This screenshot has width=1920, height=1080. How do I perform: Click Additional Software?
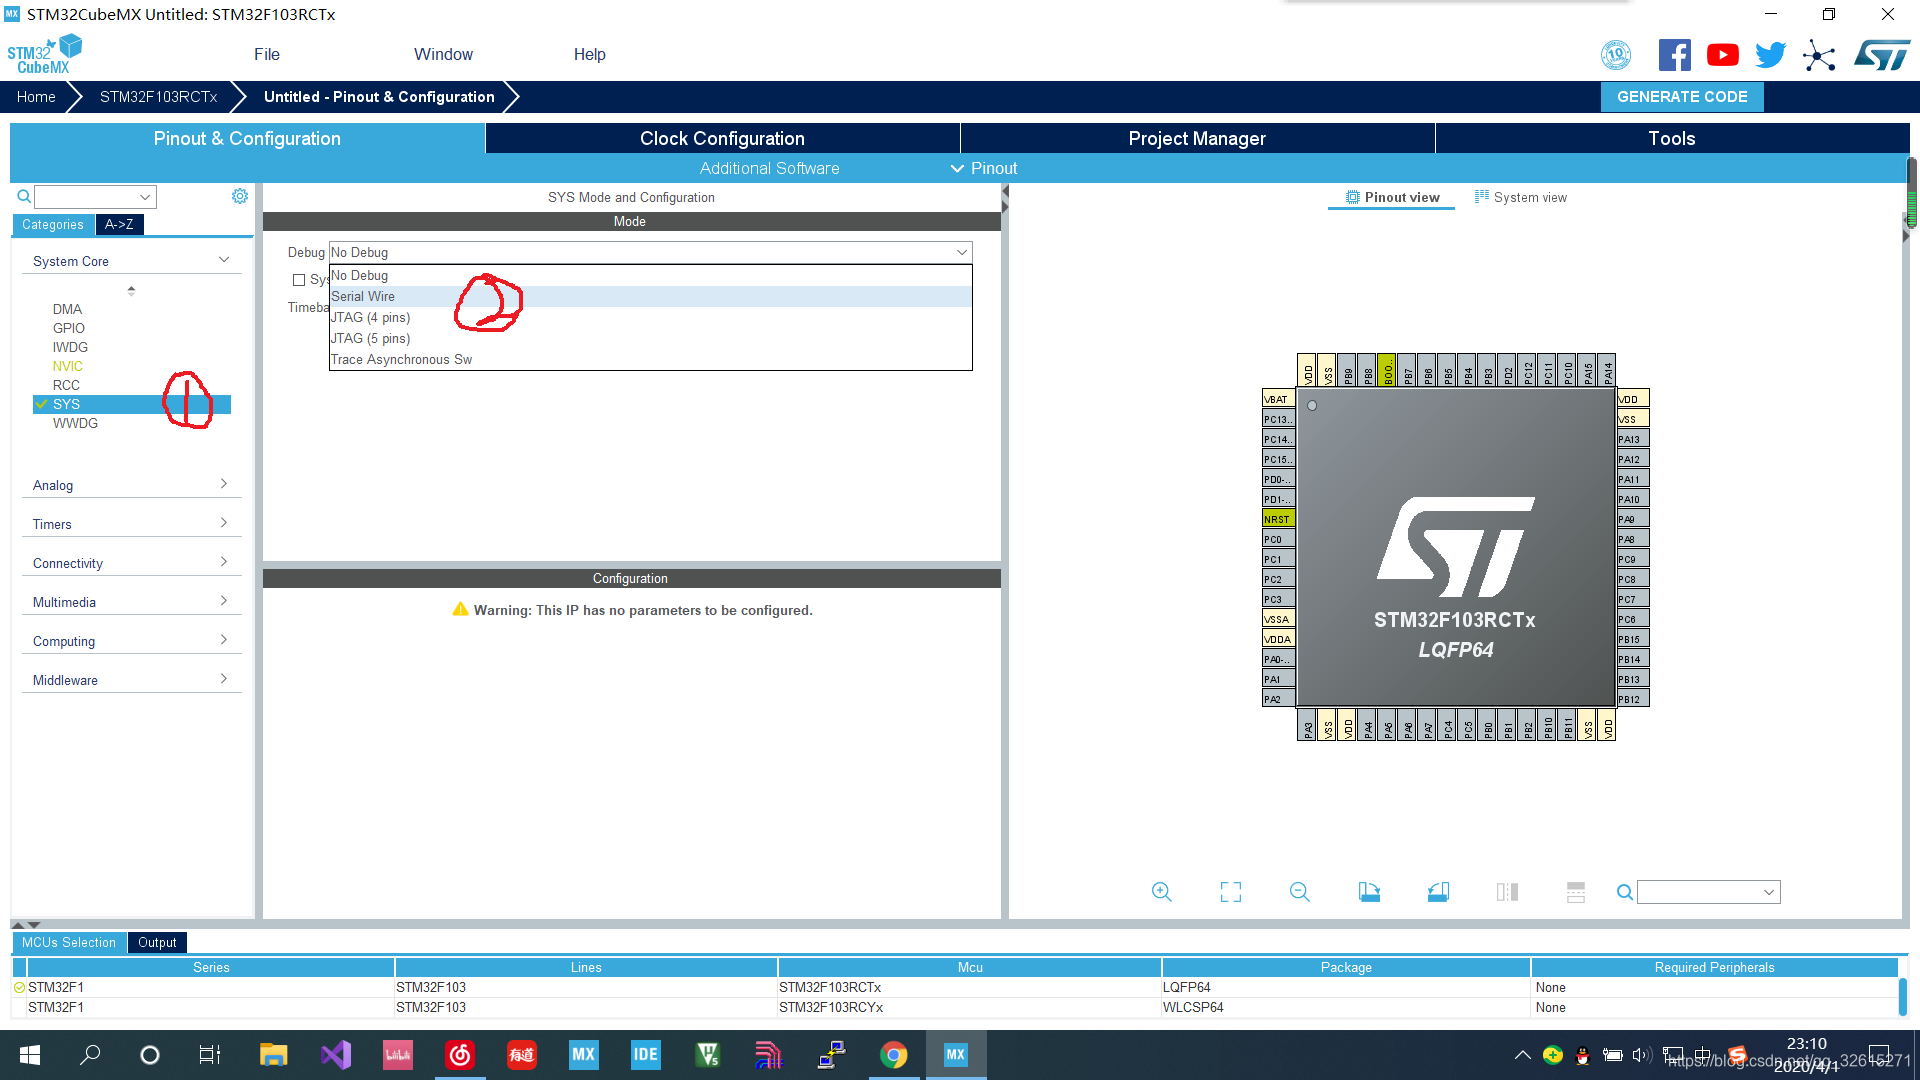(769, 168)
